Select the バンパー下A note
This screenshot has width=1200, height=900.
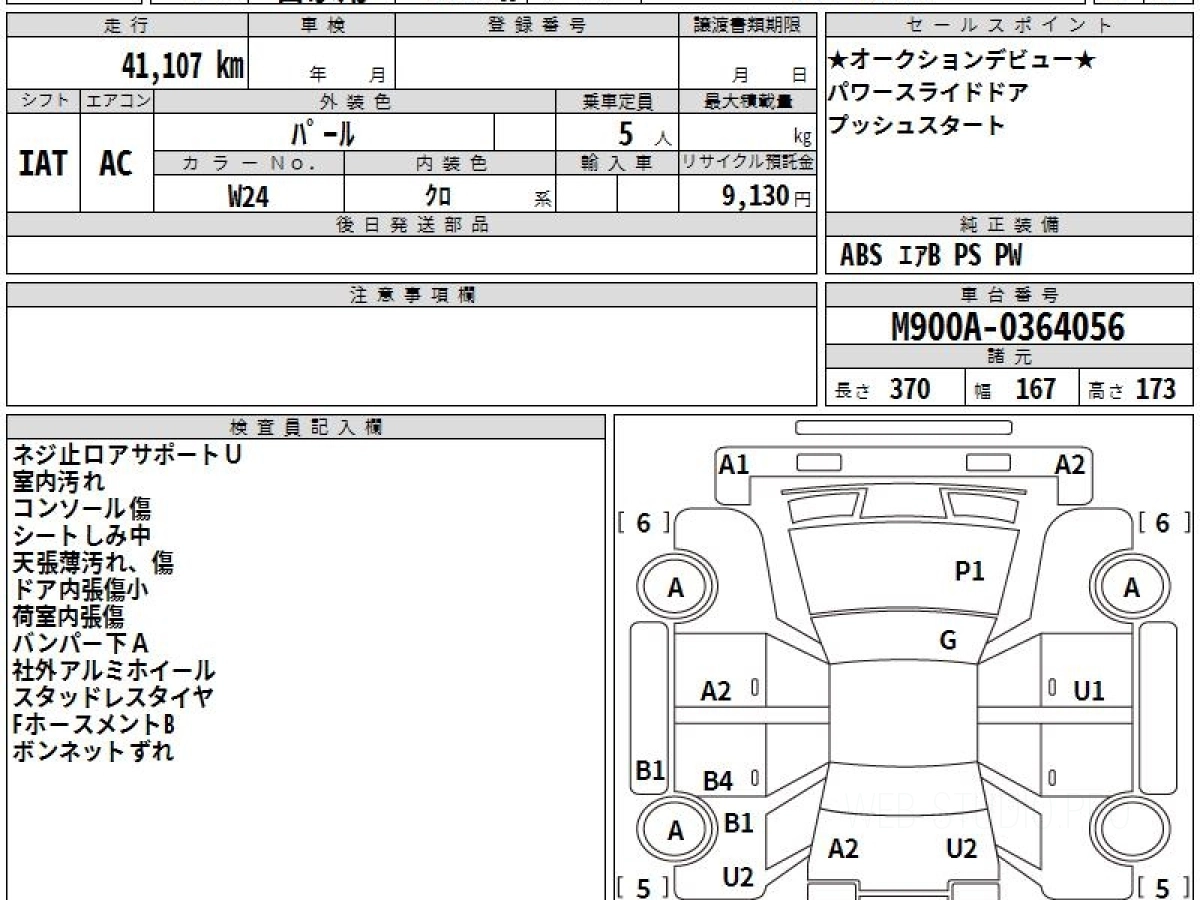point(81,643)
